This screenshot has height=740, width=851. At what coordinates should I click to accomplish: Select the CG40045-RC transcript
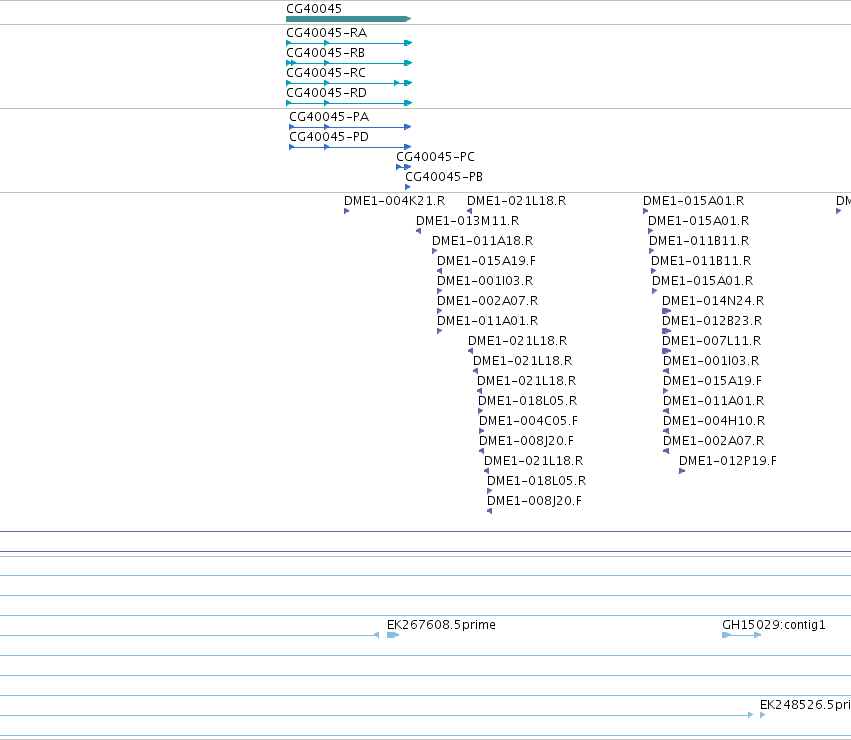tap(349, 83)
